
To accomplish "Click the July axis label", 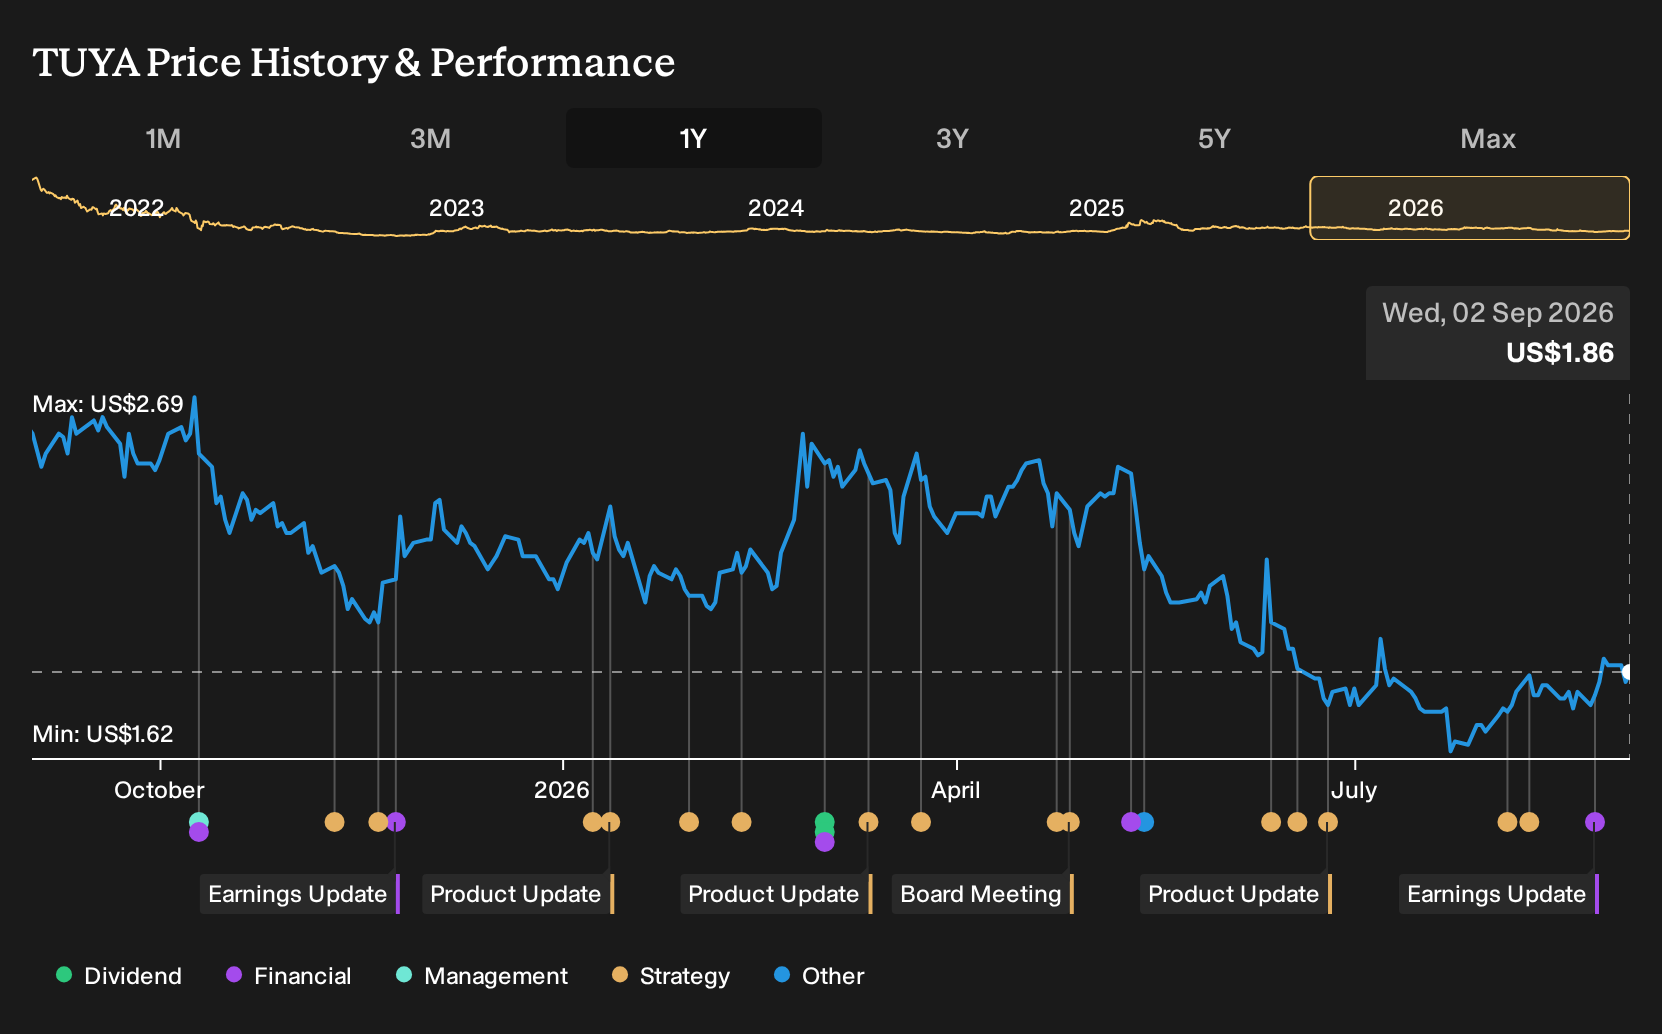I will [x=1354, y=790].
